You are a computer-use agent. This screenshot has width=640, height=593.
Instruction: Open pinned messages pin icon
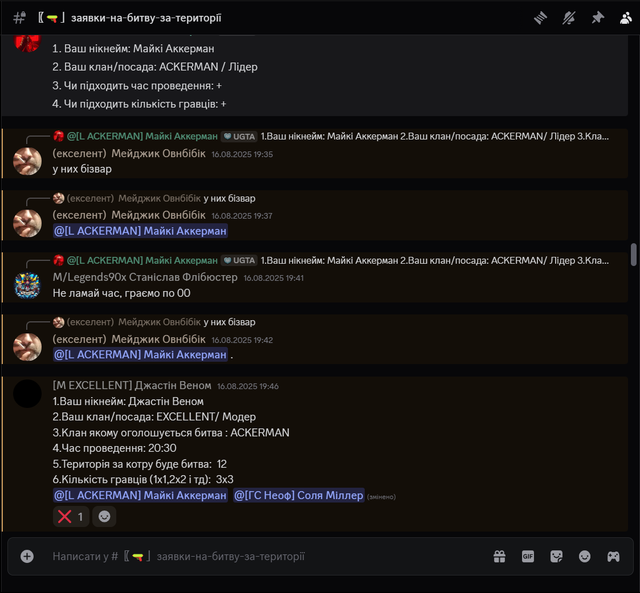(598, 18)
